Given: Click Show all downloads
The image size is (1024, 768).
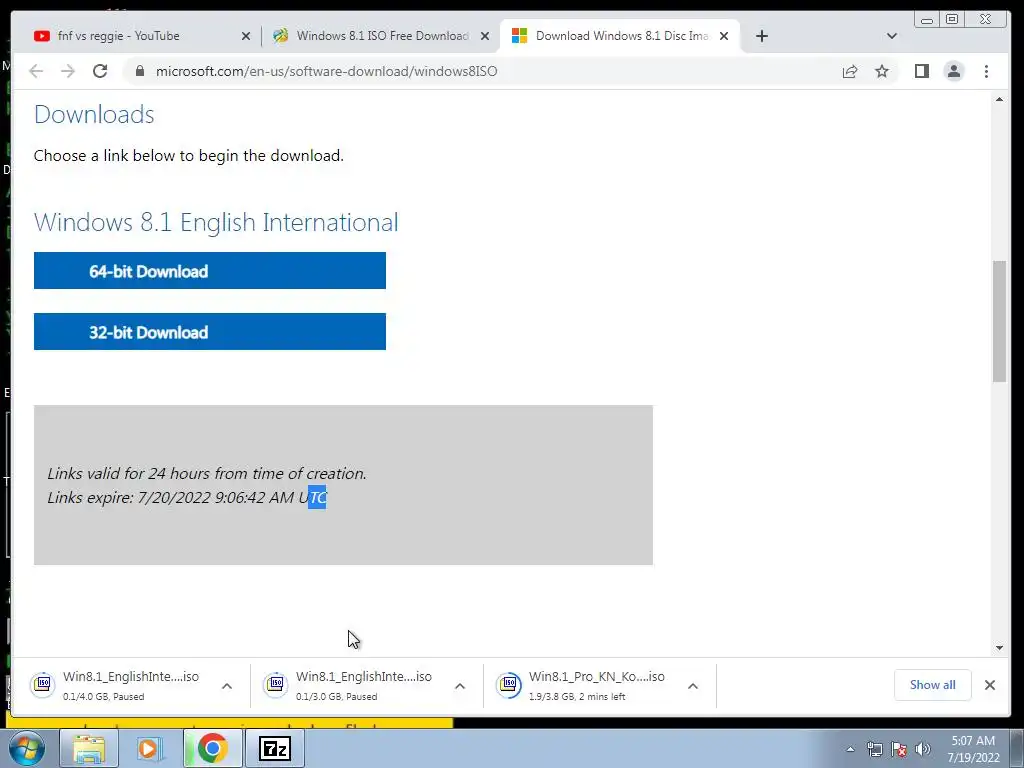Looking at the screenshot, I should pyautogui.click(x=933, y=685).
